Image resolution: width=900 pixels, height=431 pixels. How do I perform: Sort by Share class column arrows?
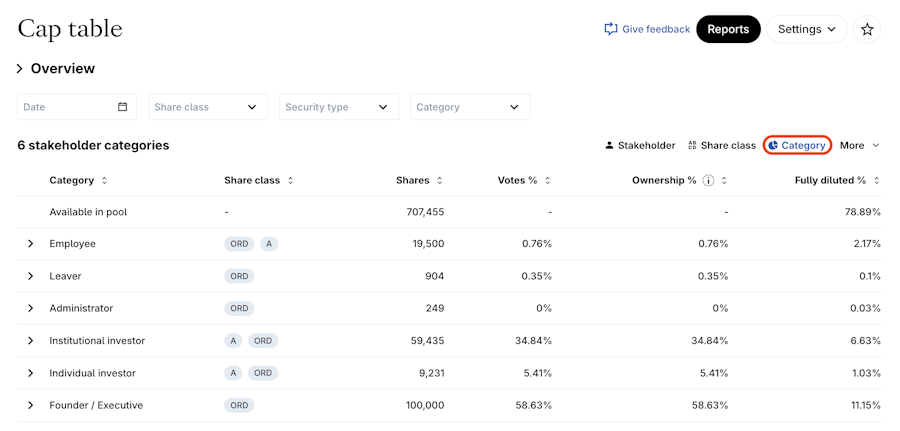point(290,181)
